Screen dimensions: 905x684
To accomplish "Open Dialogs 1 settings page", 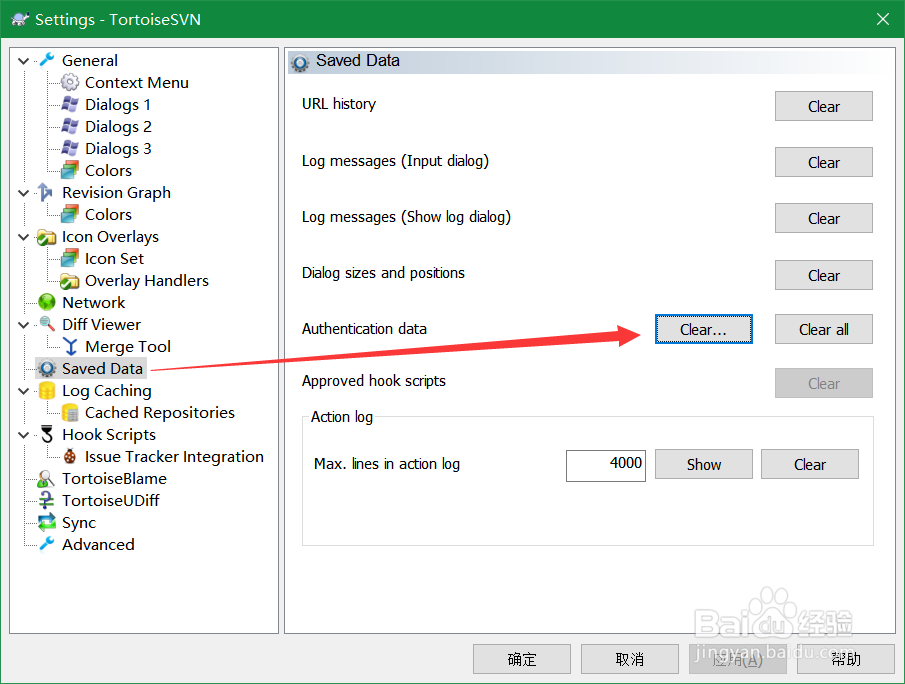I will click(x=118, y=104).
